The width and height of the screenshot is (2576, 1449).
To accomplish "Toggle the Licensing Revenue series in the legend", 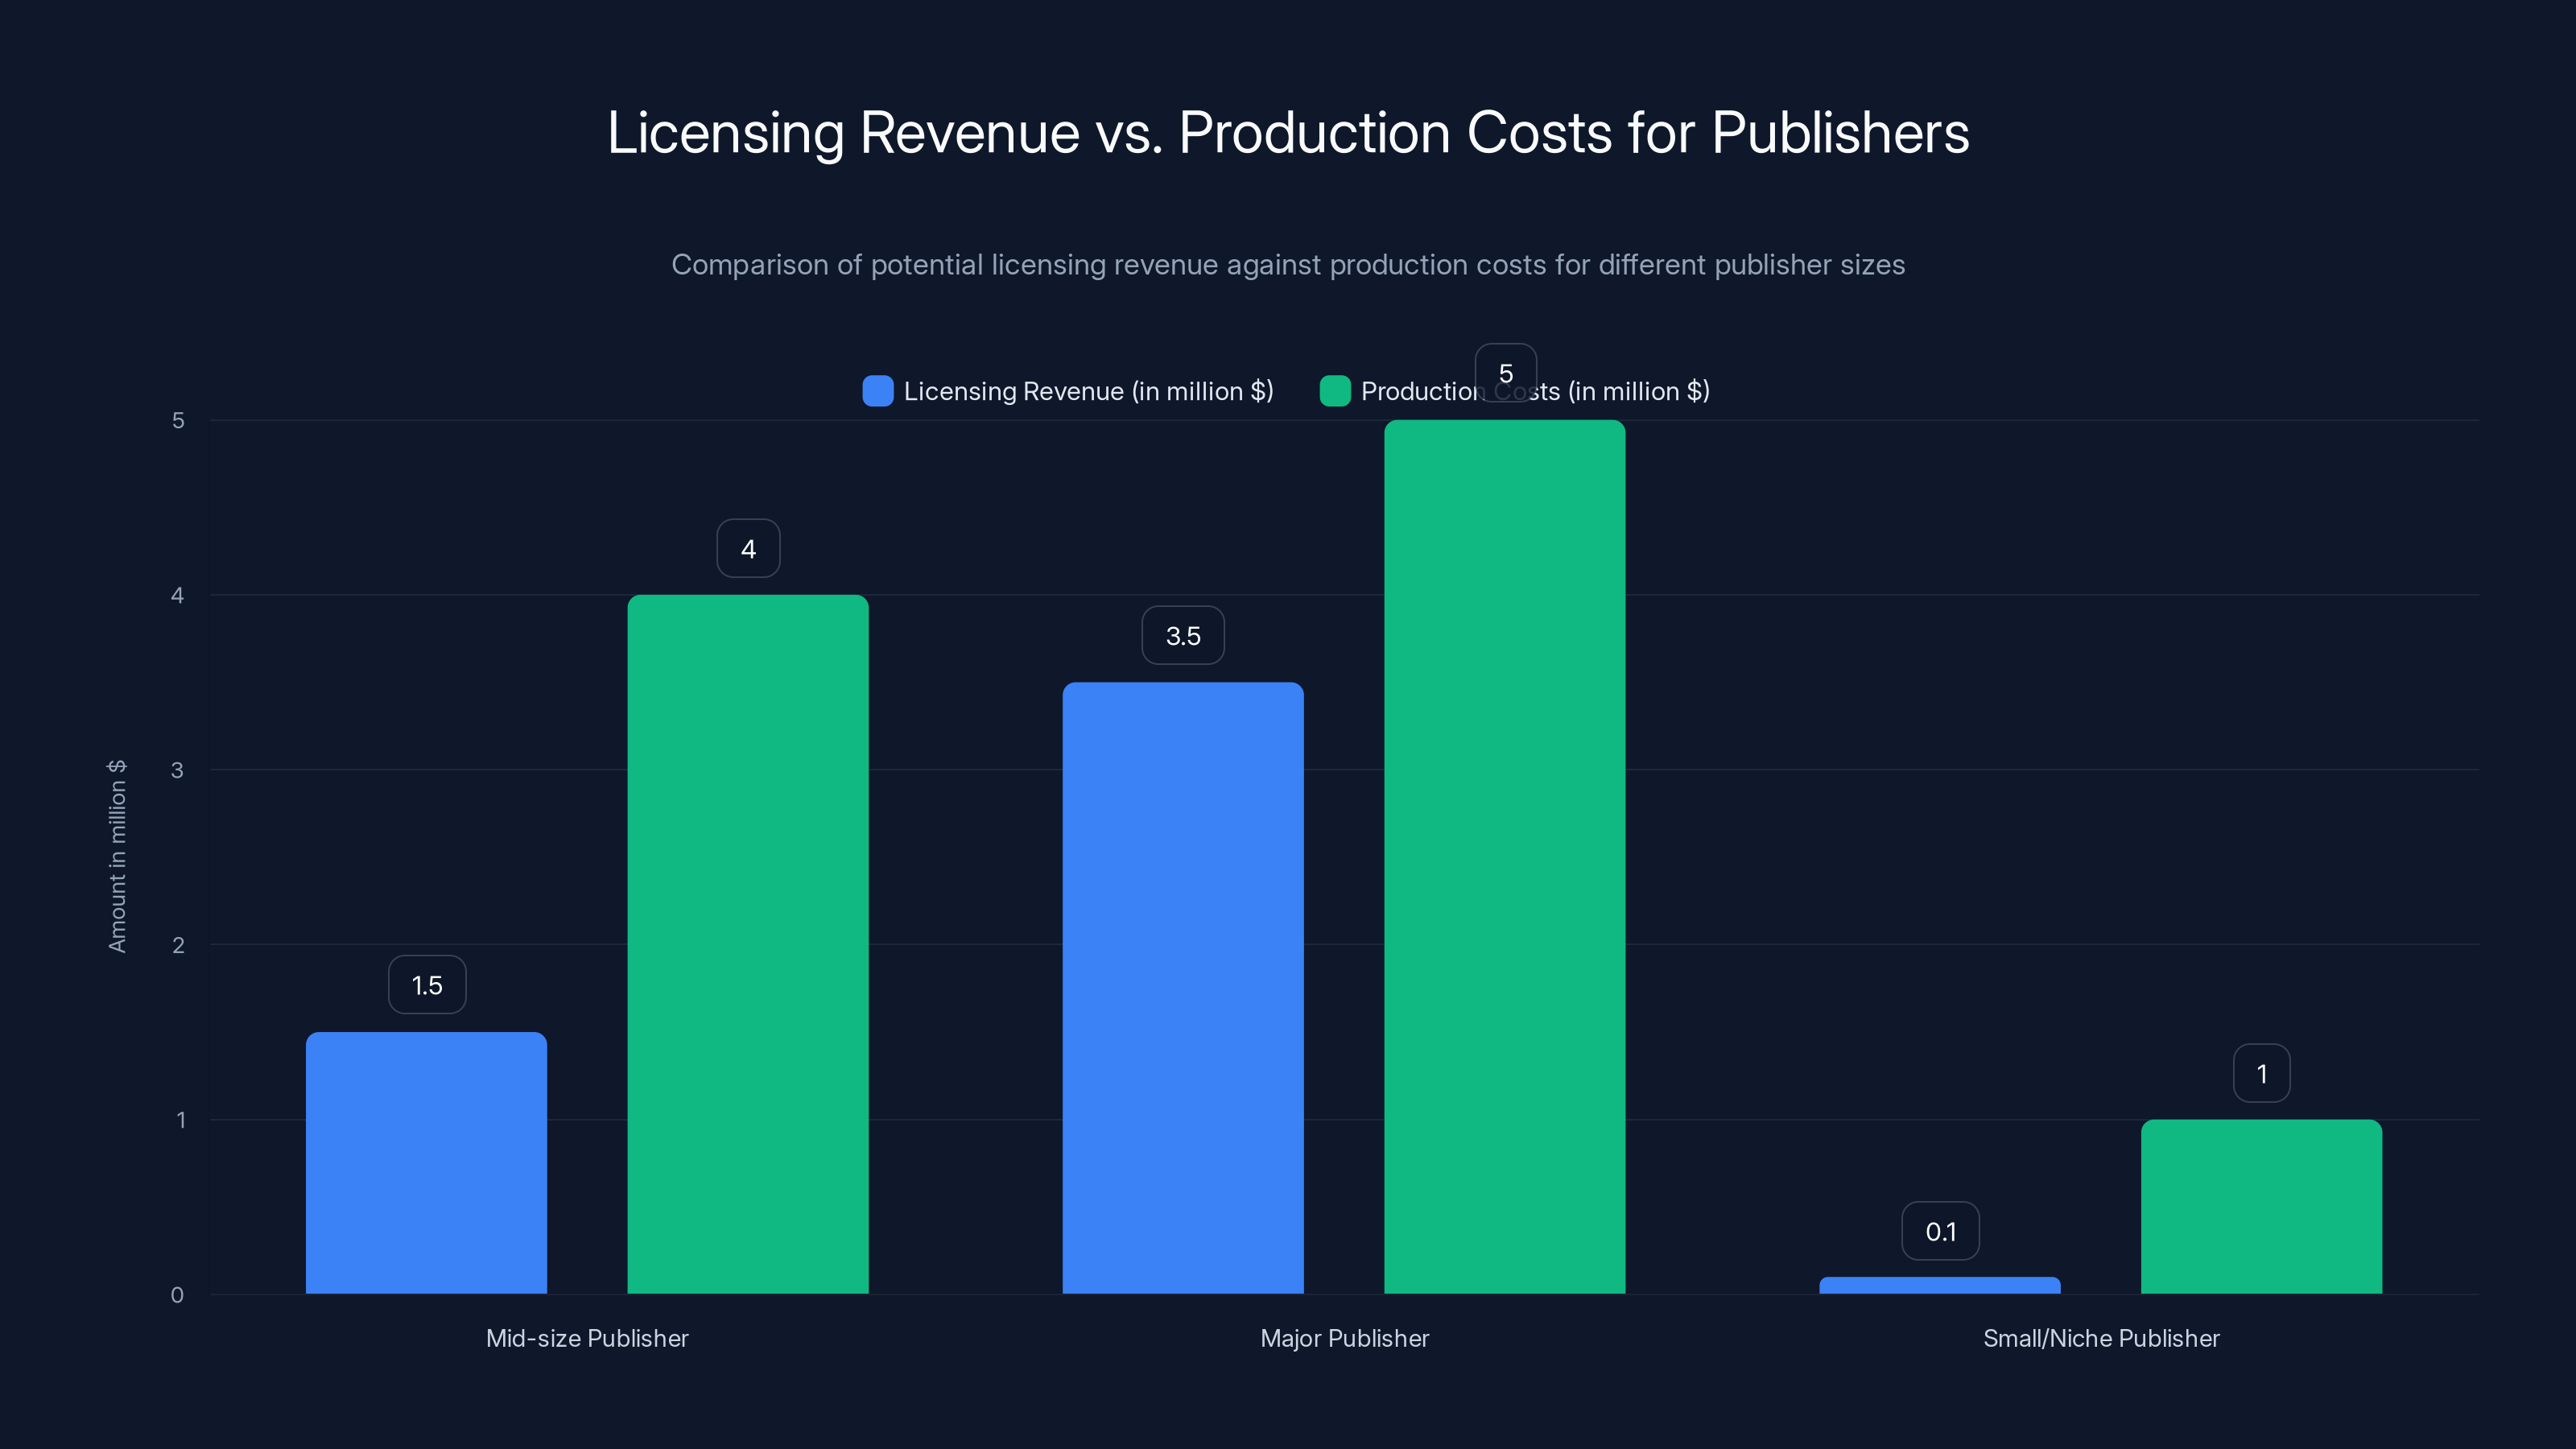I will (1088, 391).
